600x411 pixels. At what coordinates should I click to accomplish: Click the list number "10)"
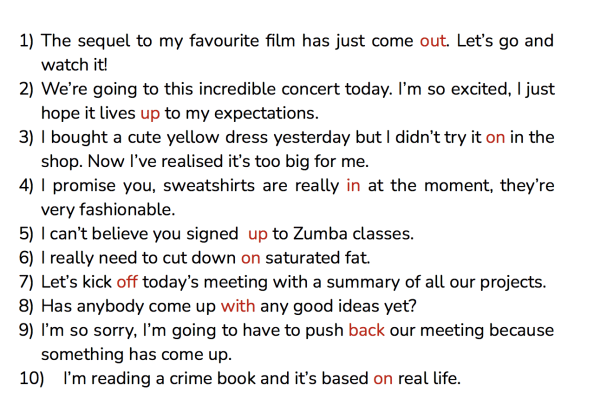[32, 378]
